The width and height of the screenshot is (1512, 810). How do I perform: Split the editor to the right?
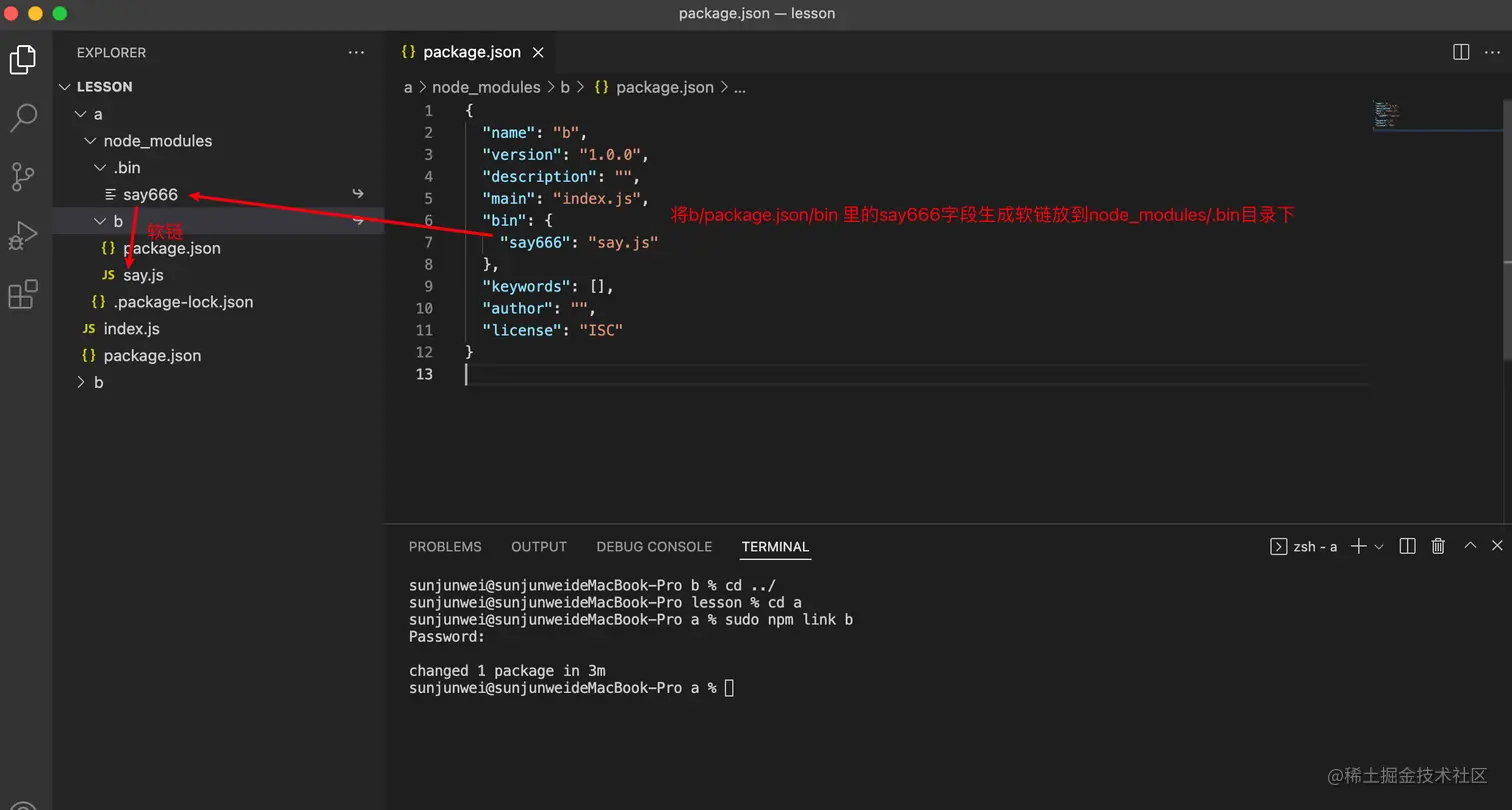[x=1460, y=52]
